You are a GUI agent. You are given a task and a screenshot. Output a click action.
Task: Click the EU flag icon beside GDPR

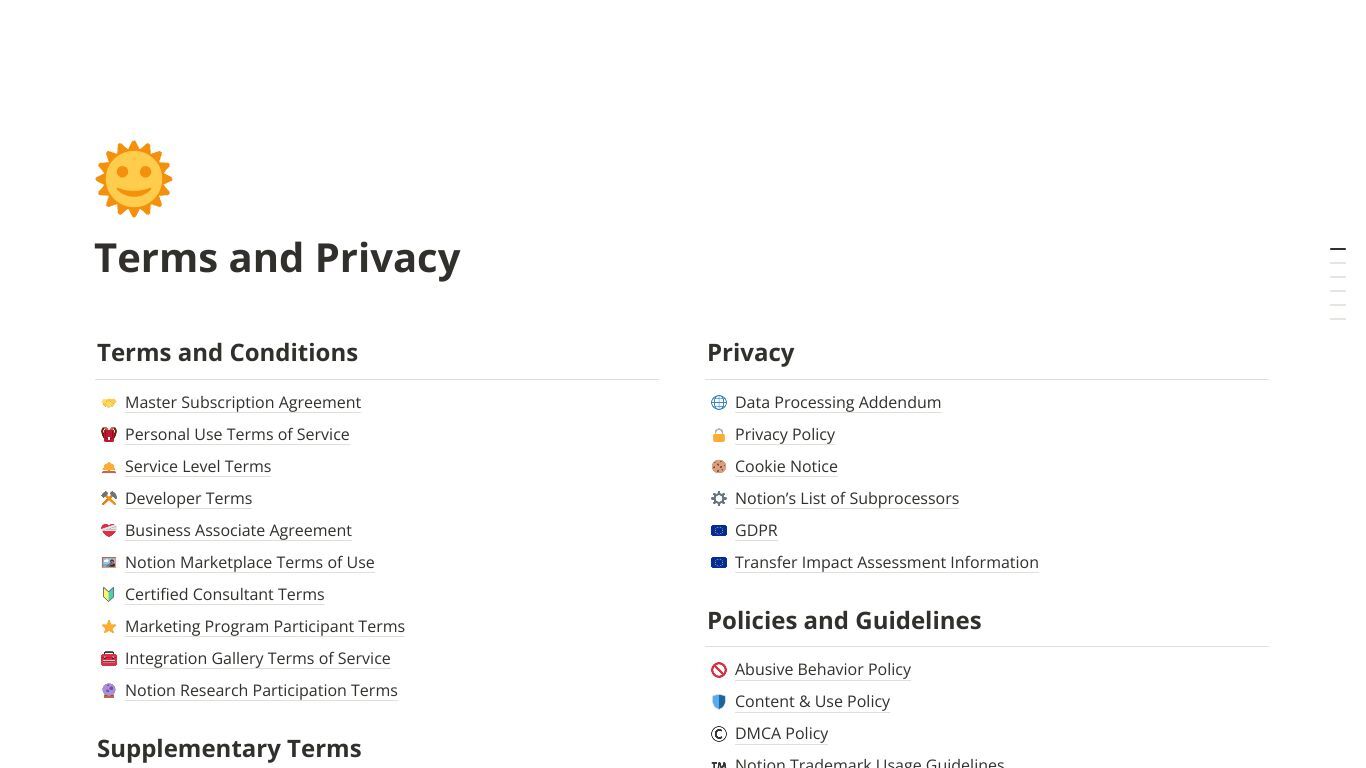(x=719, y=531)
